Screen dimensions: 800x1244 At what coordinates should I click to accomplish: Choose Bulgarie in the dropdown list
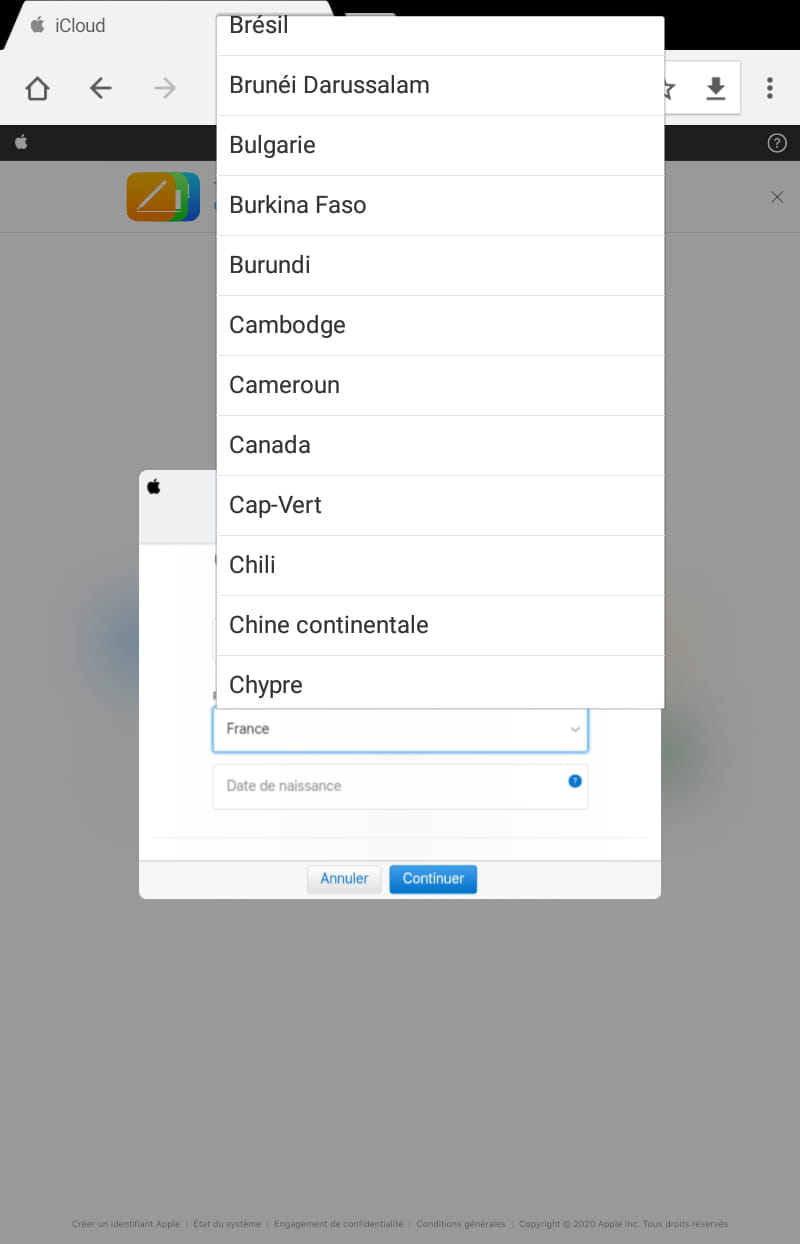coord(440,145)
